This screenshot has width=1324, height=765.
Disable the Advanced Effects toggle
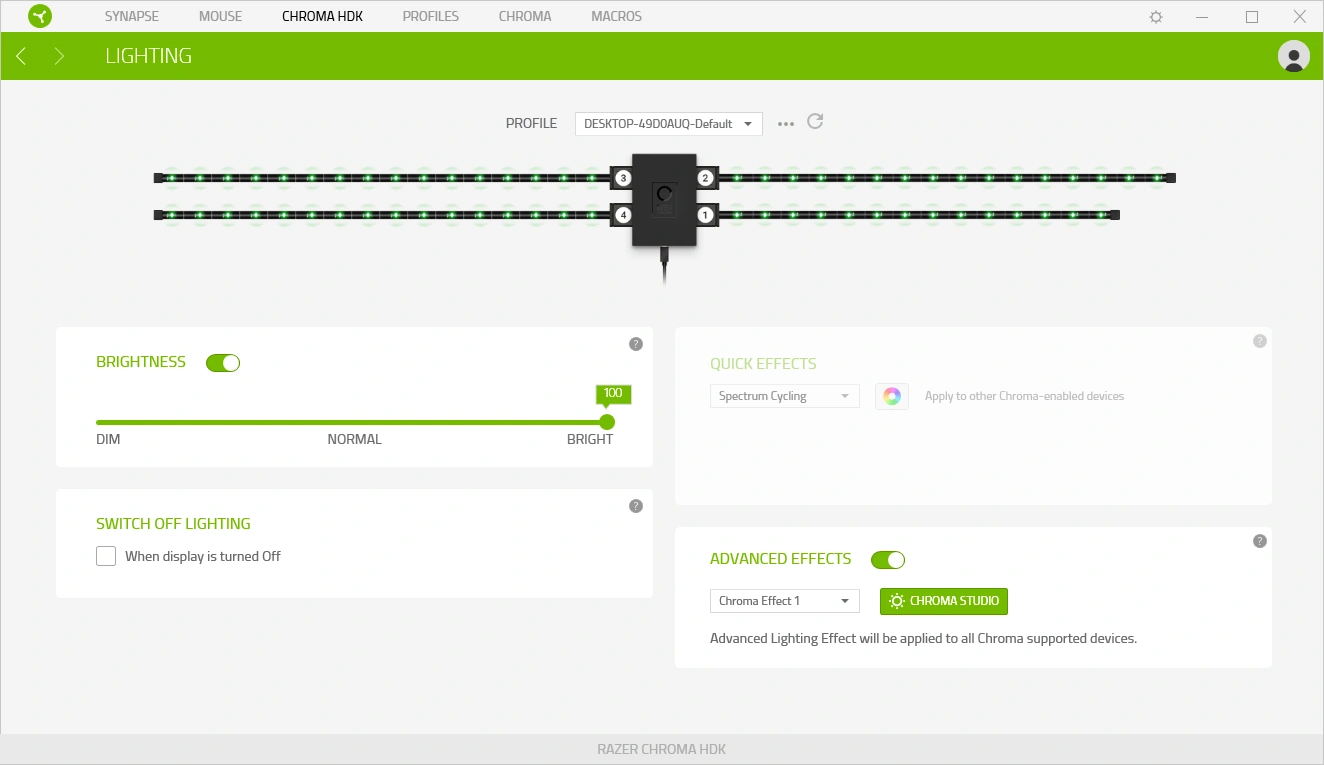point(888,560)
